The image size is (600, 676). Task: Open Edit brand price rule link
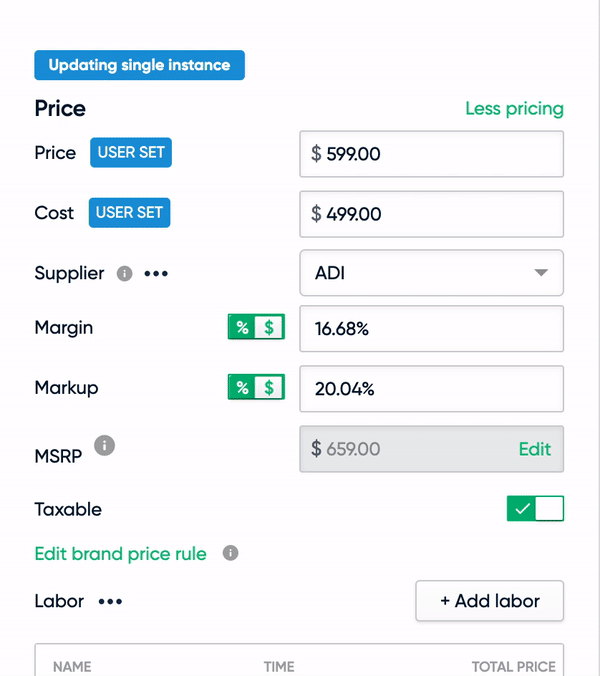[121, 554]
